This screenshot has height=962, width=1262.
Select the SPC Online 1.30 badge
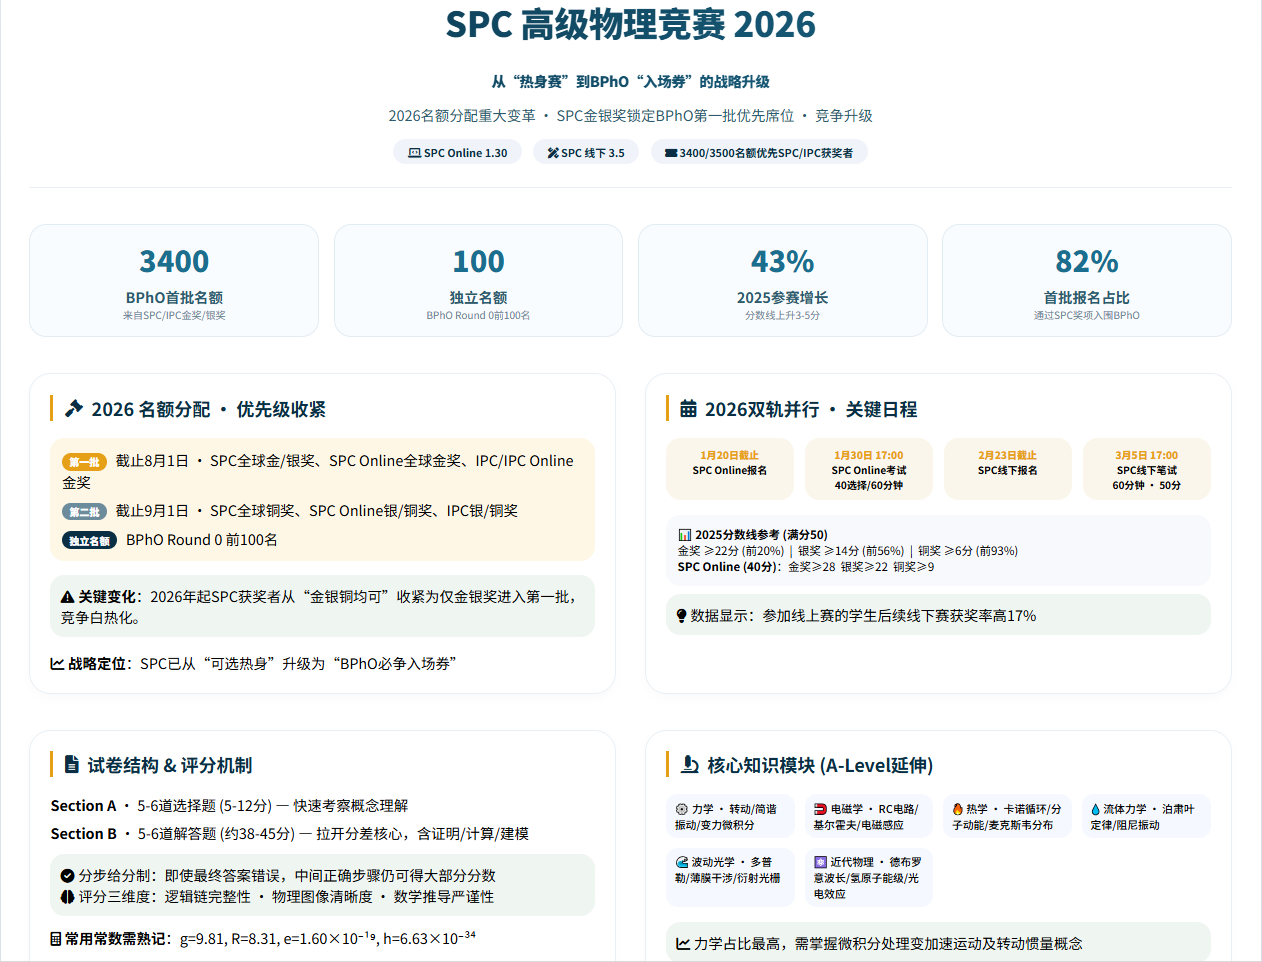pos(457,153)
